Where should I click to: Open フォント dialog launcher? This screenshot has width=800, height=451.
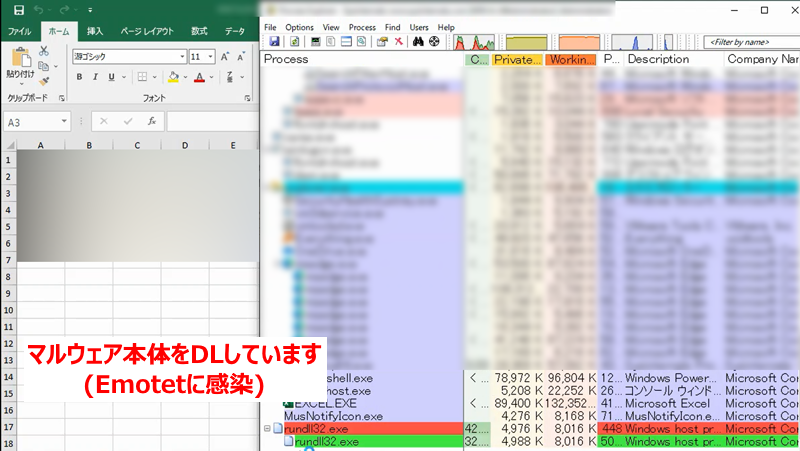pos(247,98)
